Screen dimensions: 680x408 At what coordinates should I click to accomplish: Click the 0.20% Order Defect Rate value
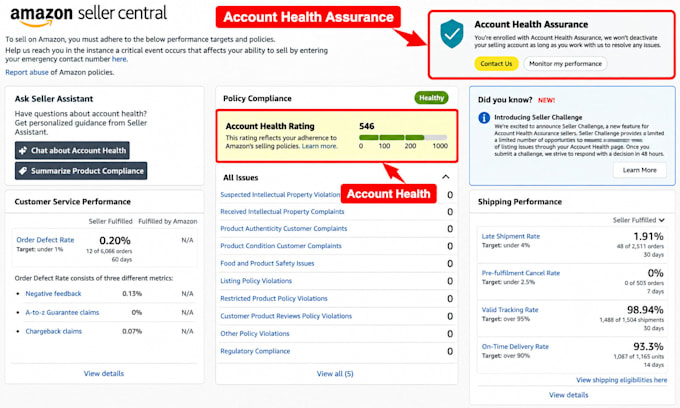[x=115, y=240]
